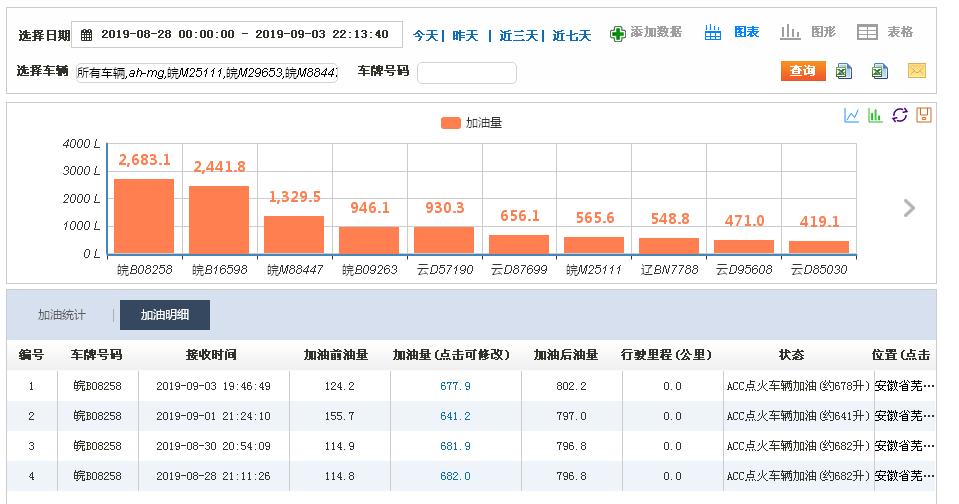Switch chart to line graph icon
Image resolution: width=959 pixels, height=504 pixels.
(x=851, y=115)
